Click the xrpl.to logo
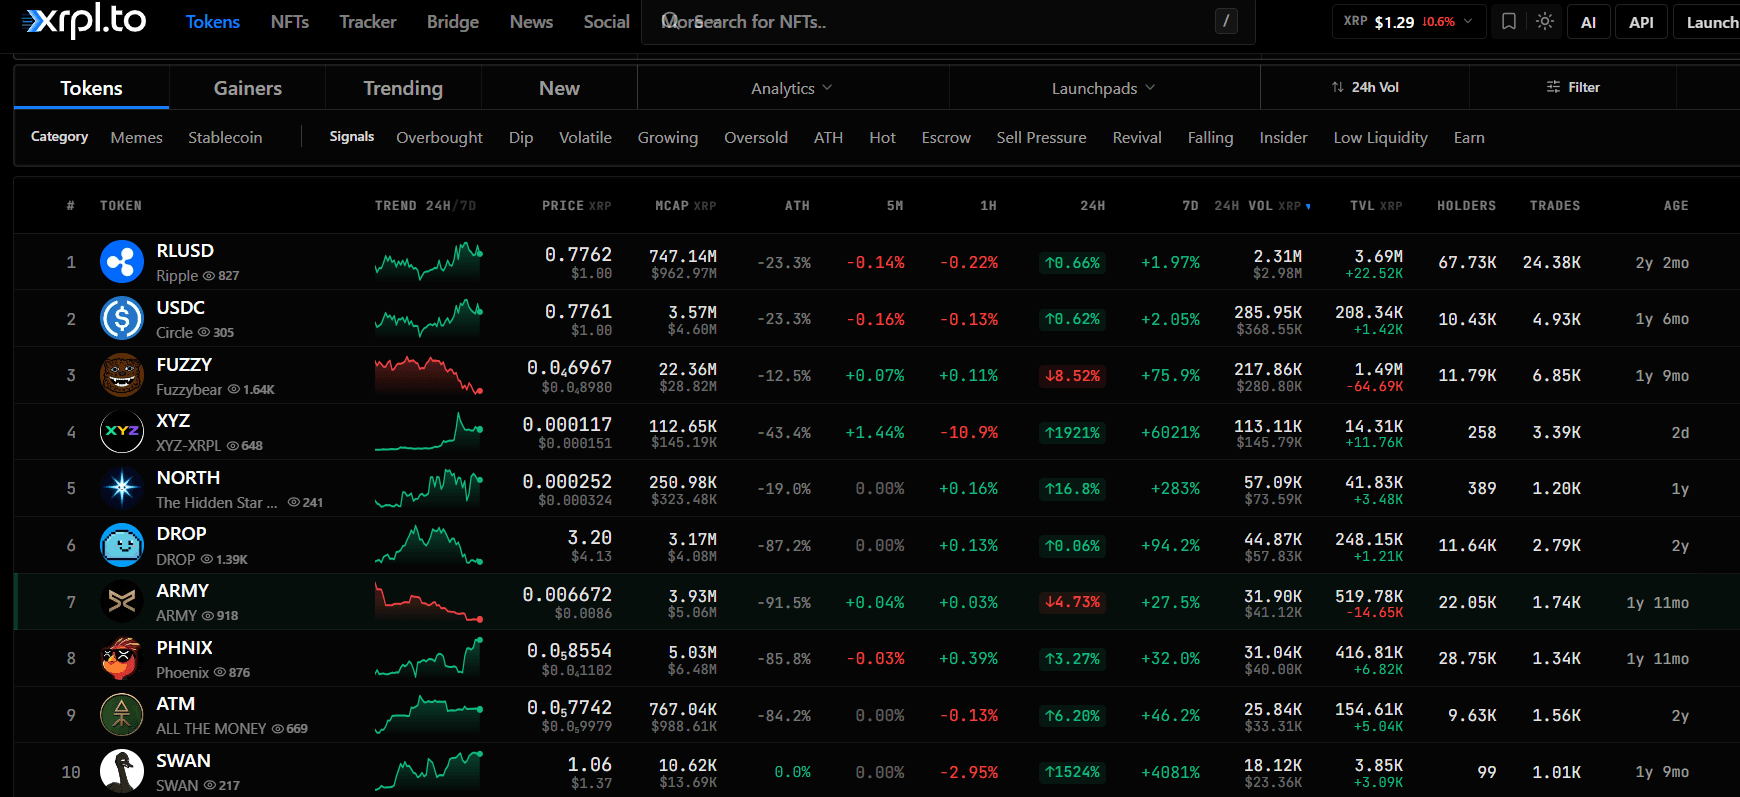This screenshot has width=1740, height=797. [84, 21]
